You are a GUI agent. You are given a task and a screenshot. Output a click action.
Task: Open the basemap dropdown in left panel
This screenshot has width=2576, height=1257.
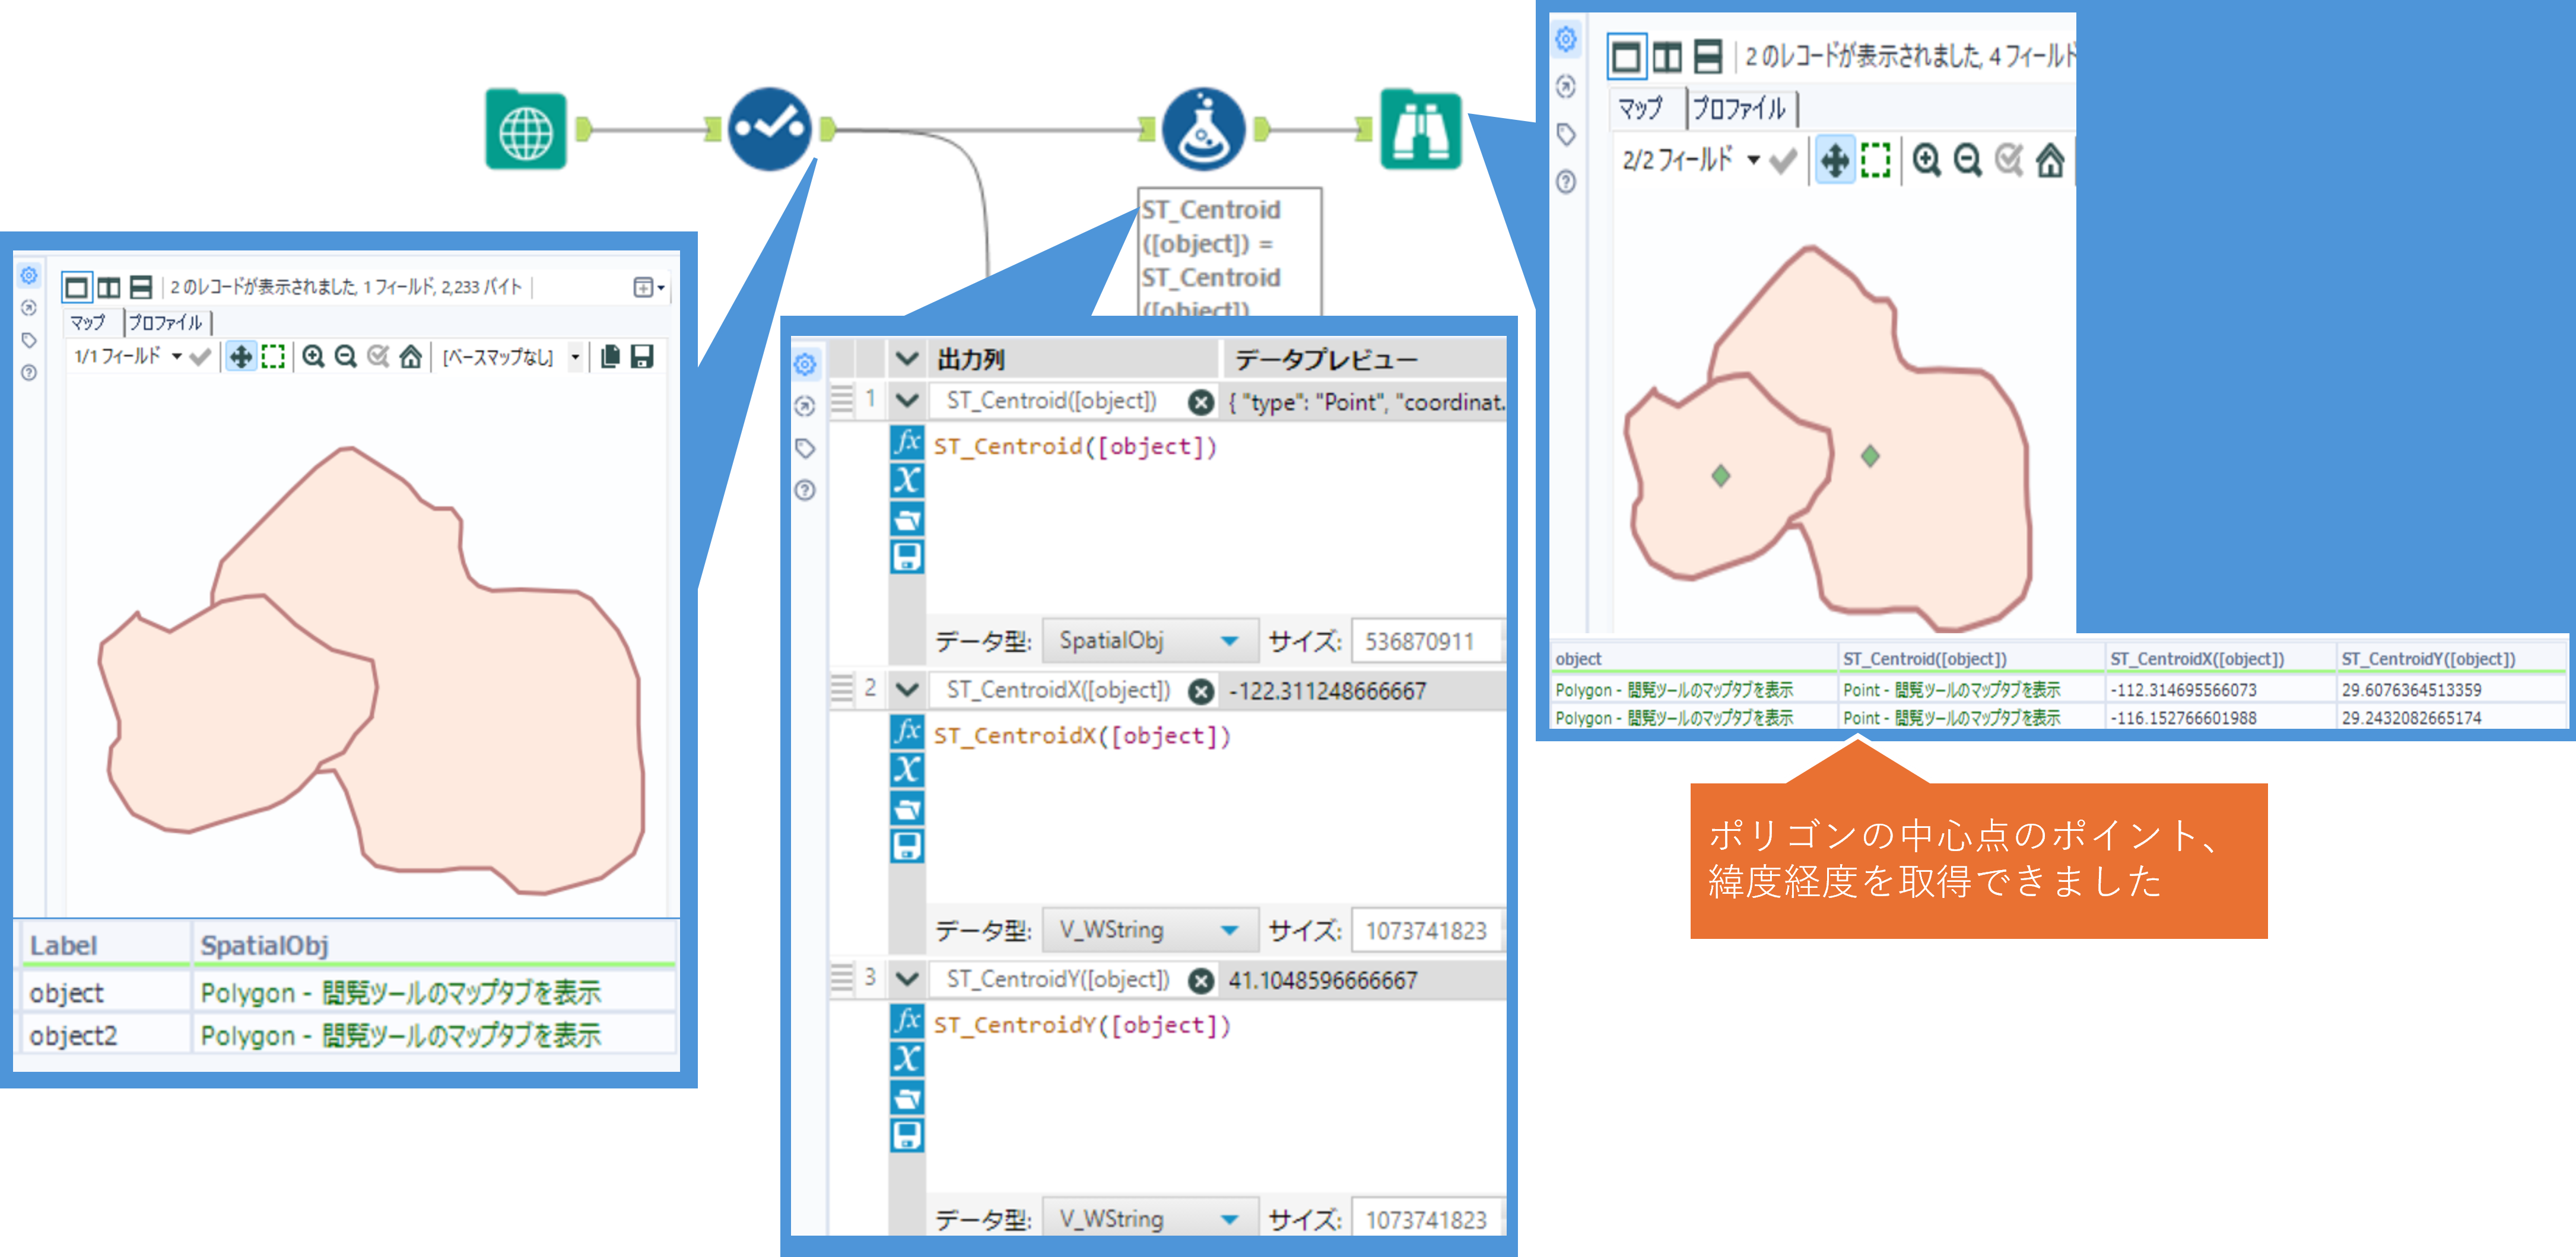(575, 357)
